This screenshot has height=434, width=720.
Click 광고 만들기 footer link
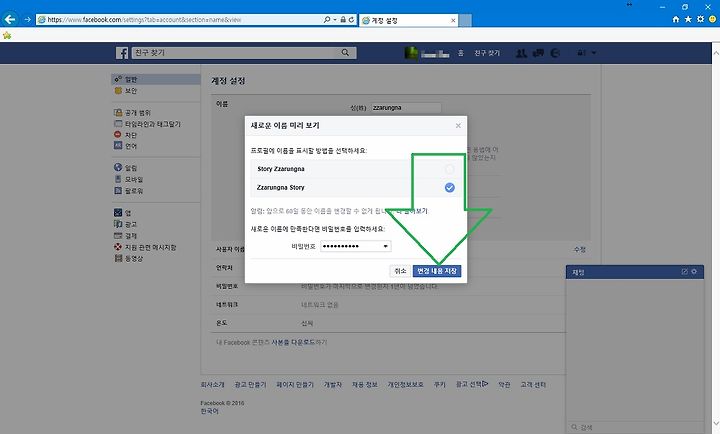coord(250,384)
